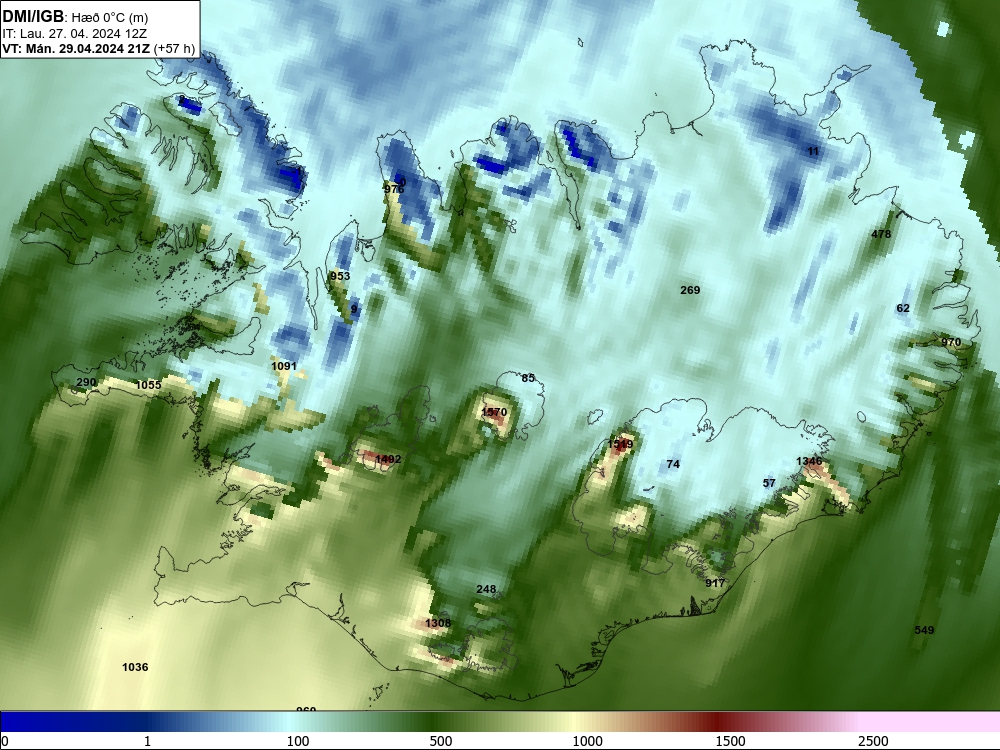Click the map value 57
The height and width of the screenshot is (750, 1000).
coord(769,483)
